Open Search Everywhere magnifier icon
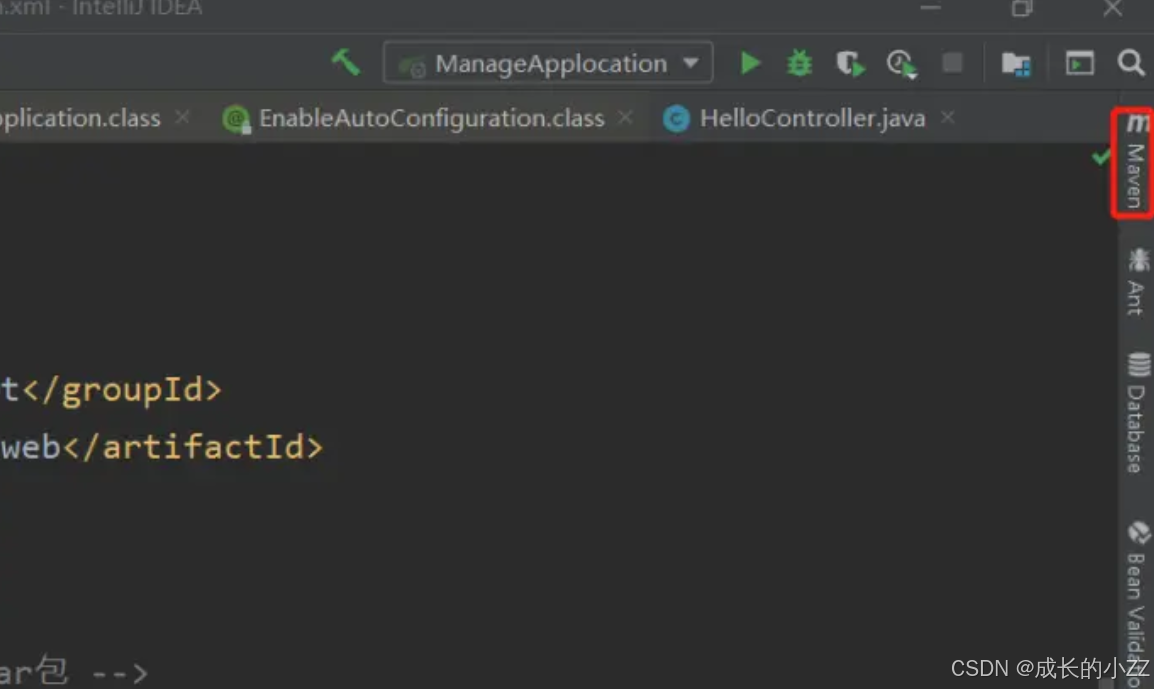The width and height of the screenshot is (1154, 689). point(1130,63)
